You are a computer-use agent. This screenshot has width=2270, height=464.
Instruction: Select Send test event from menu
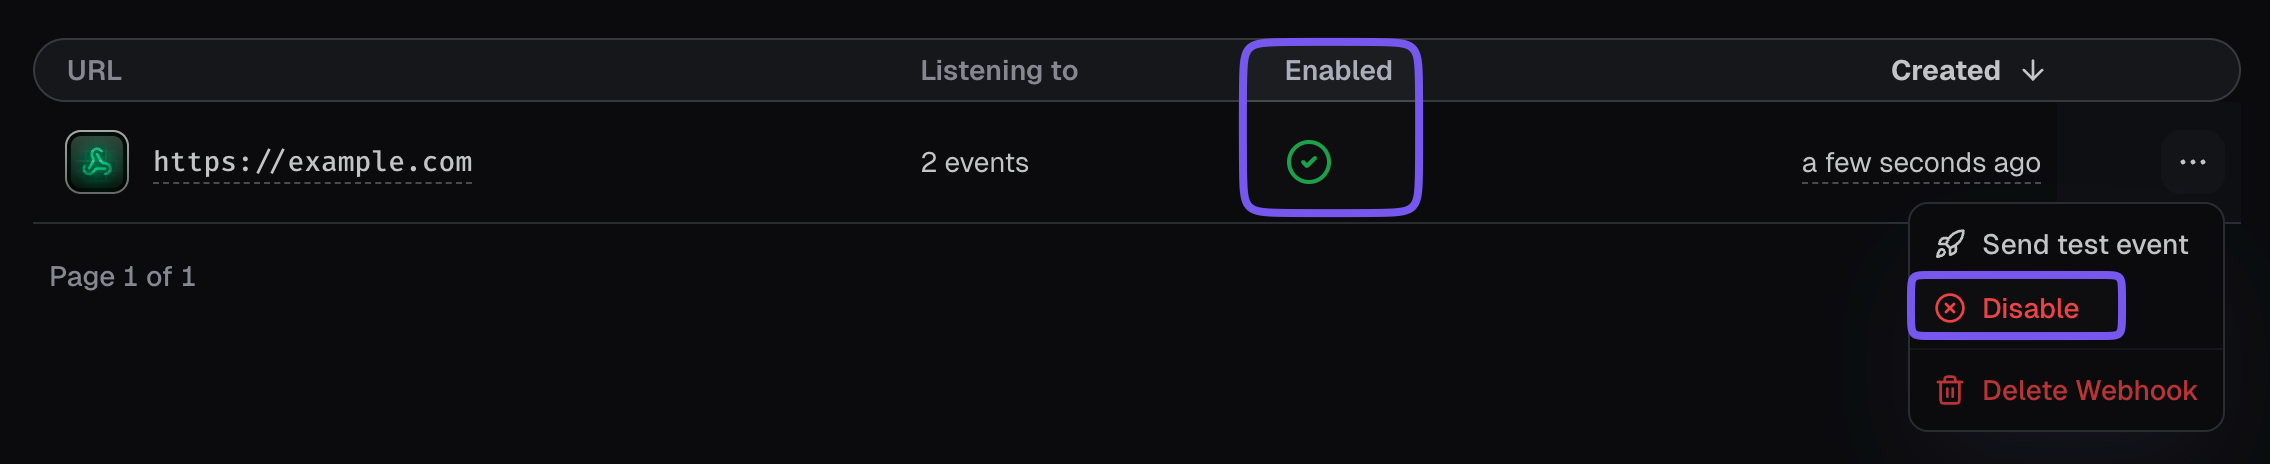click(x=2084, y=244)
